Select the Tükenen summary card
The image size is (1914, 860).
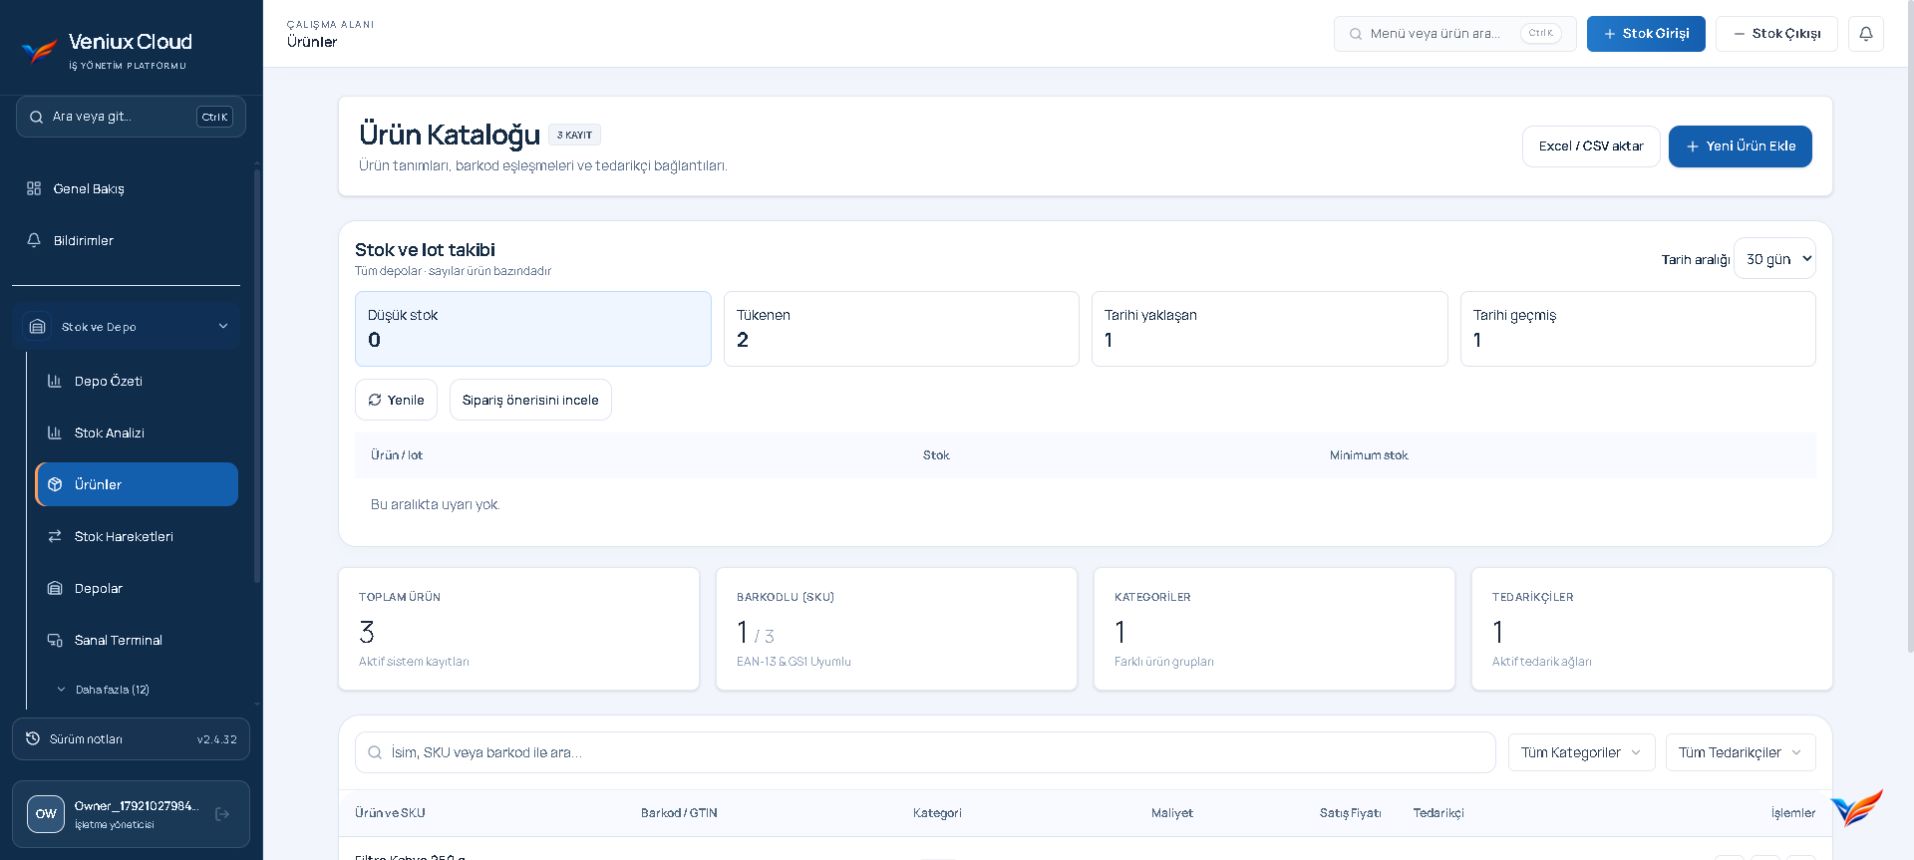pos(901,329)
